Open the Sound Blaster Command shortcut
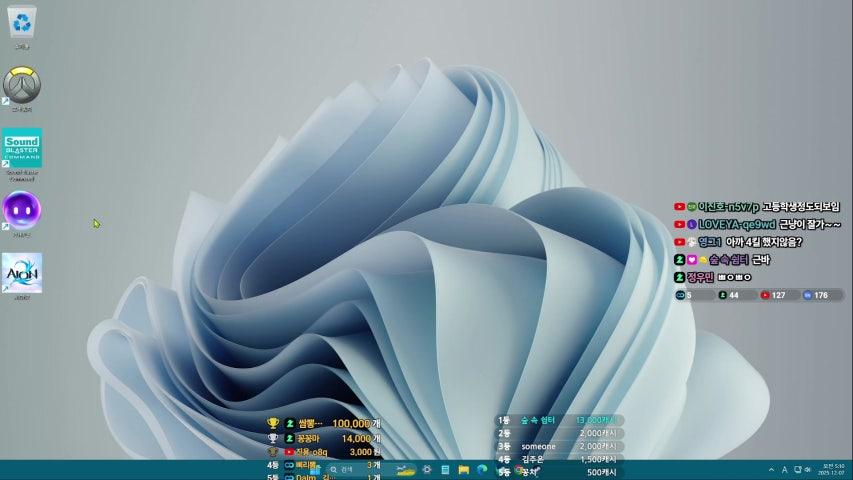Screen dimensions: 853x480 22,154
